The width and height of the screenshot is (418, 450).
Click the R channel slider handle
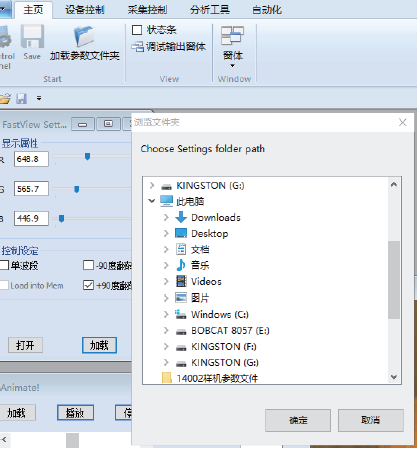pos(87,156)
